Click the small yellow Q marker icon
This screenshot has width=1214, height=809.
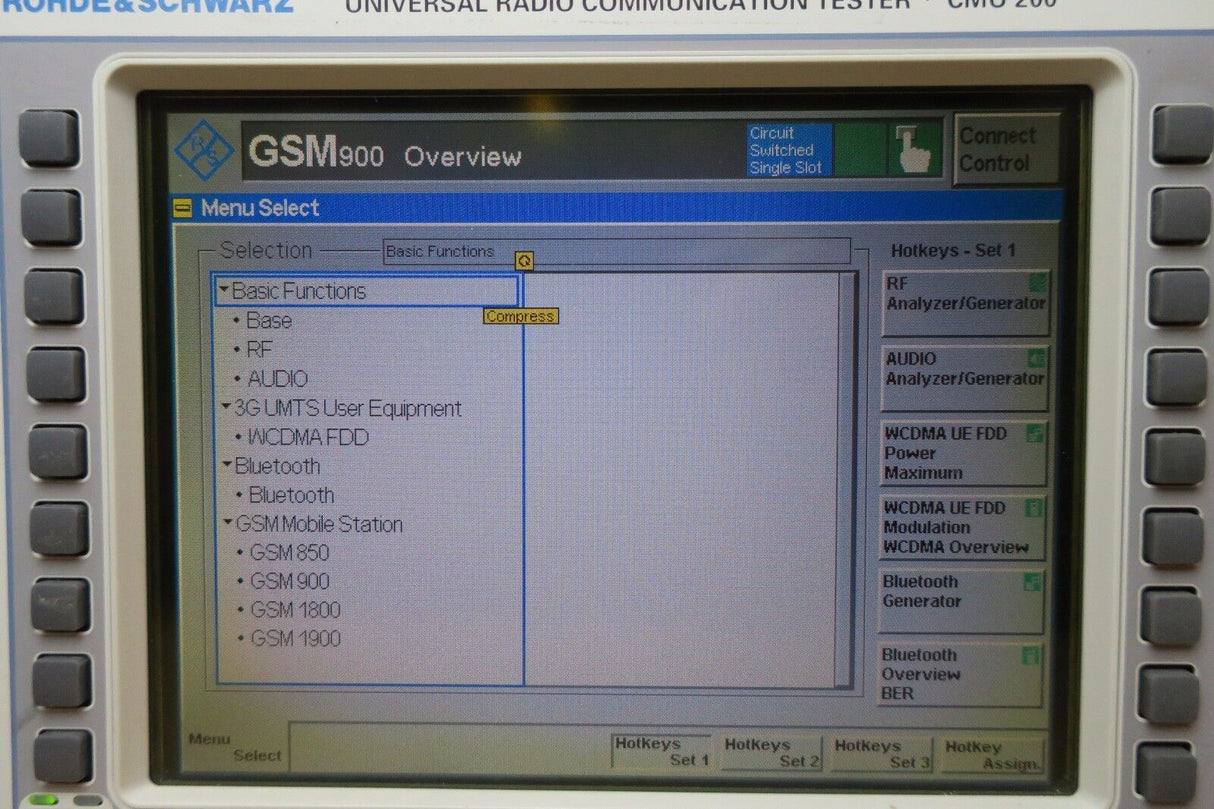[x=524, y=261]
